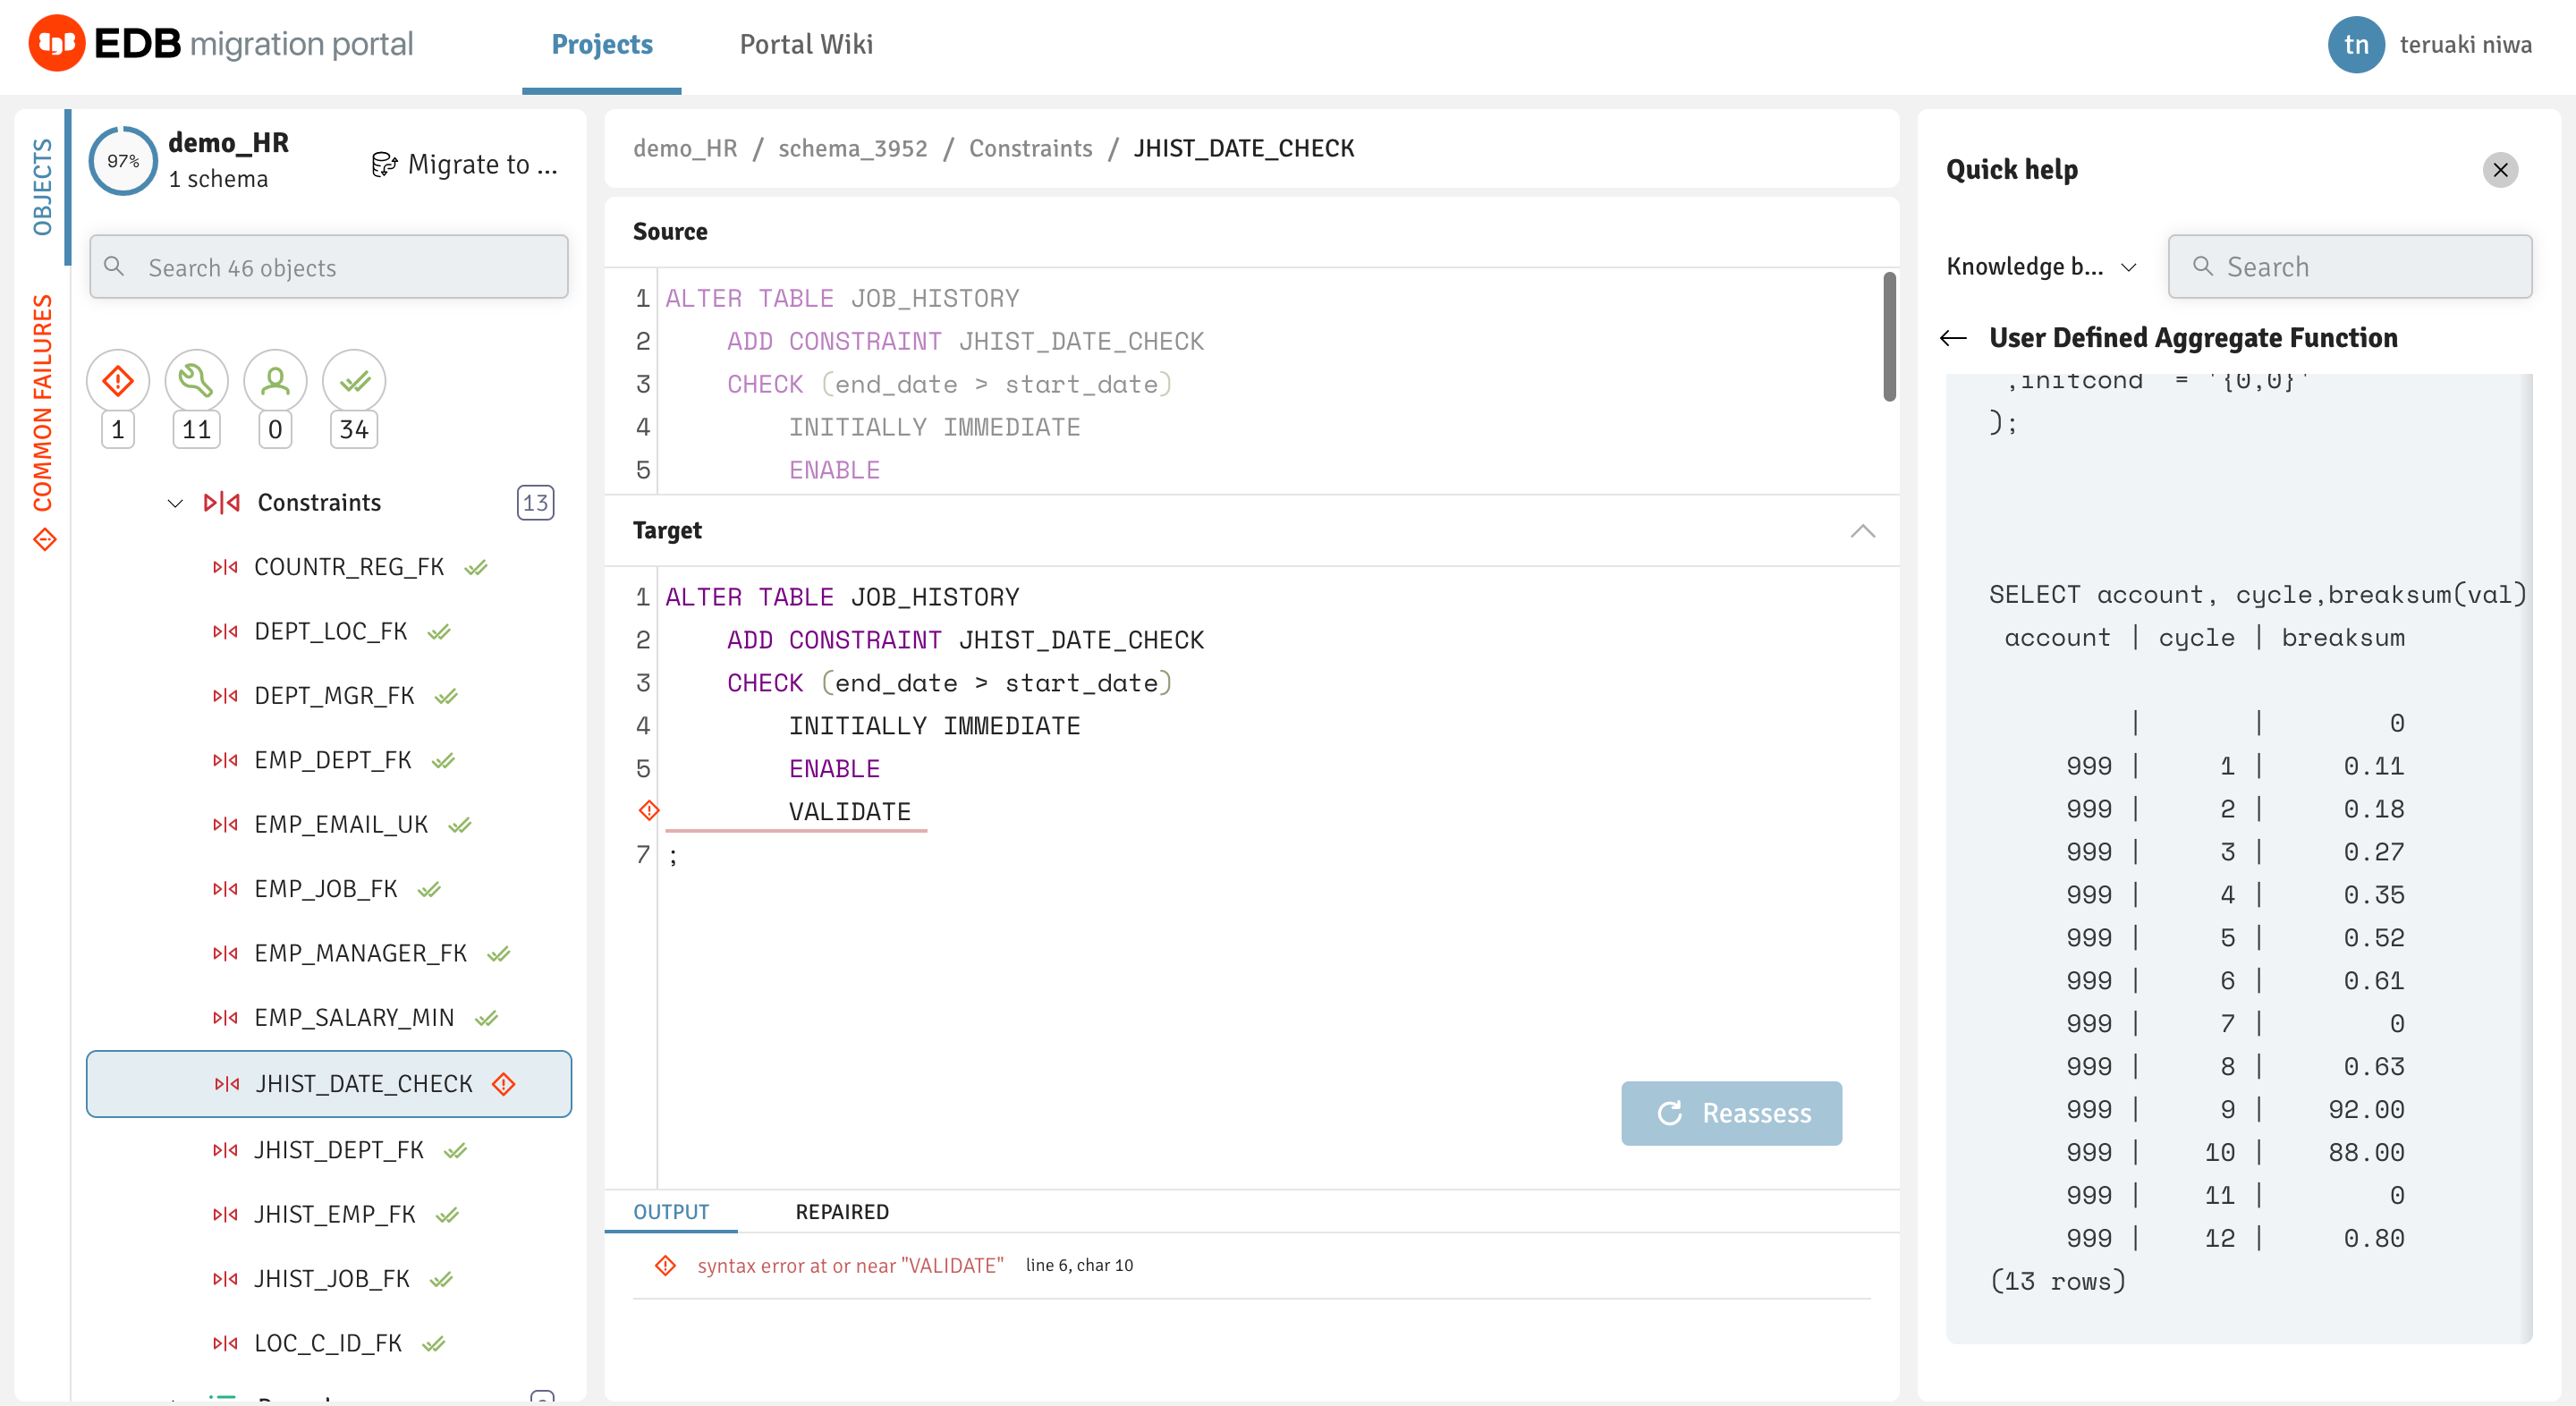Click the wrench repaired-objects filter icon
Screen dimensions: 2576x1406
click(x=196, y=381)
